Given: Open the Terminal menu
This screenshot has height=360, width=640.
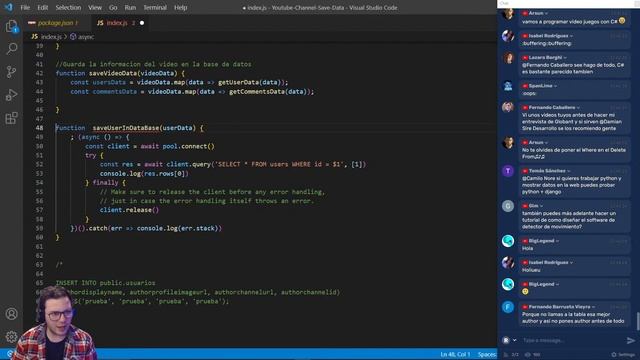Looking at the screenshot, I should click(155, 7).
